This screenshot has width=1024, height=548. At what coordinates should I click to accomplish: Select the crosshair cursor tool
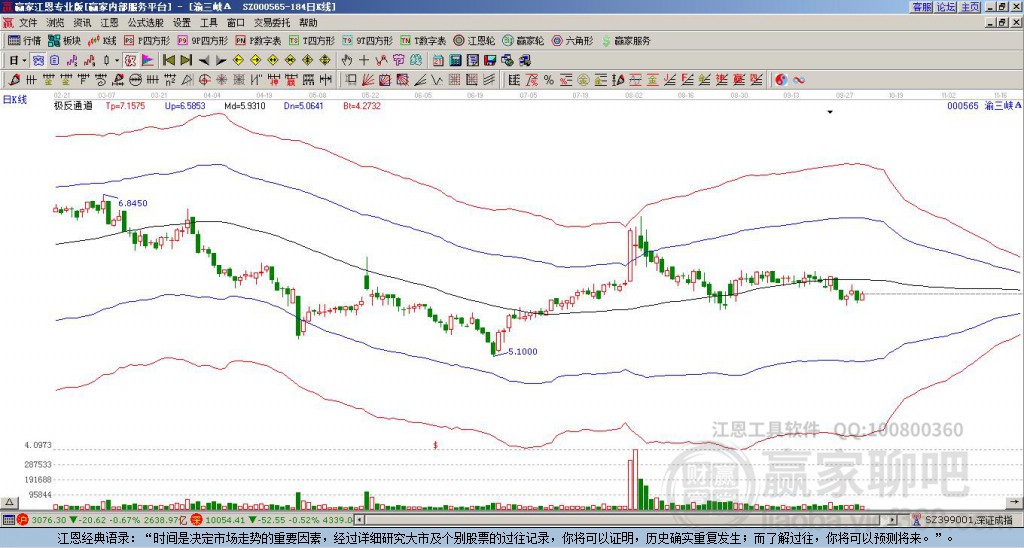pos(364,61)
